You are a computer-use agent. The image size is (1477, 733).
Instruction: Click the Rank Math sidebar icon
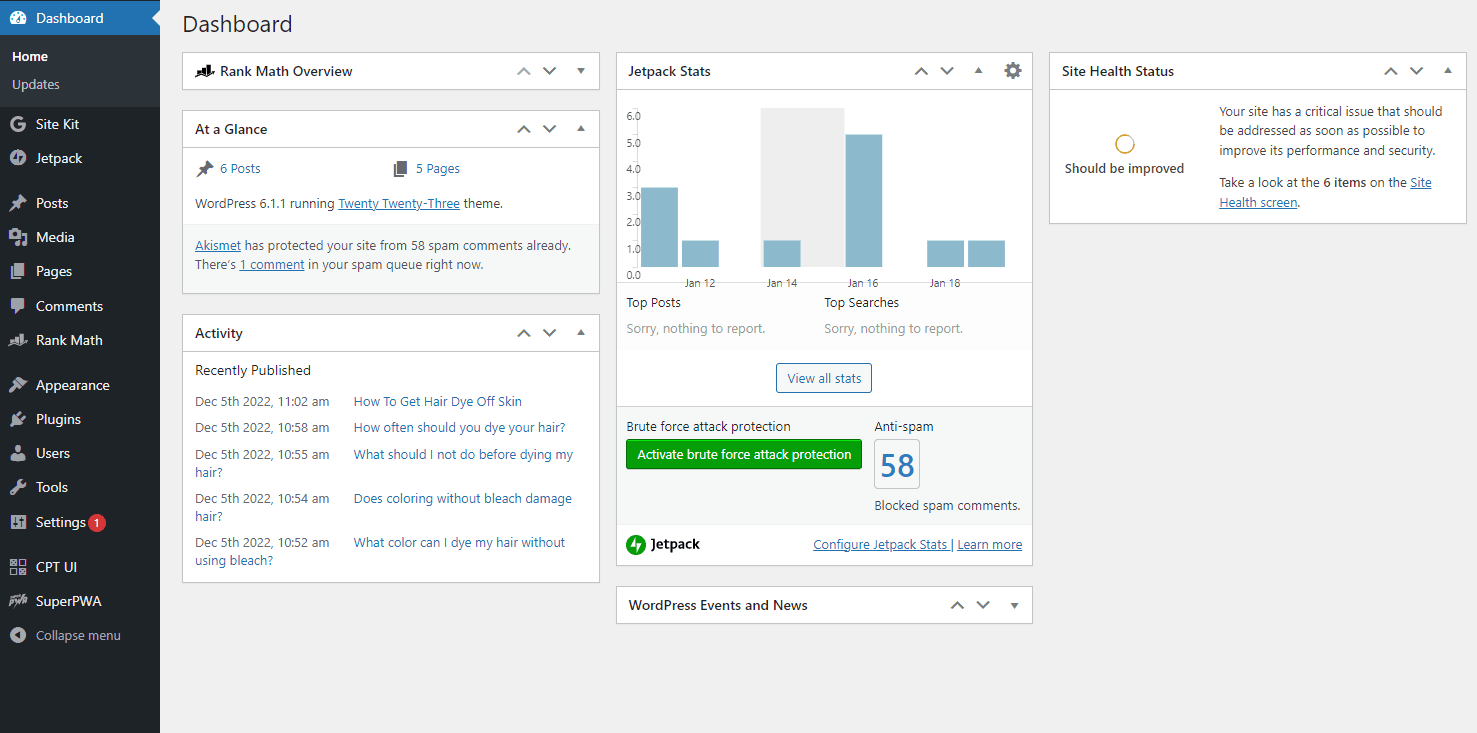coord(18,340)
